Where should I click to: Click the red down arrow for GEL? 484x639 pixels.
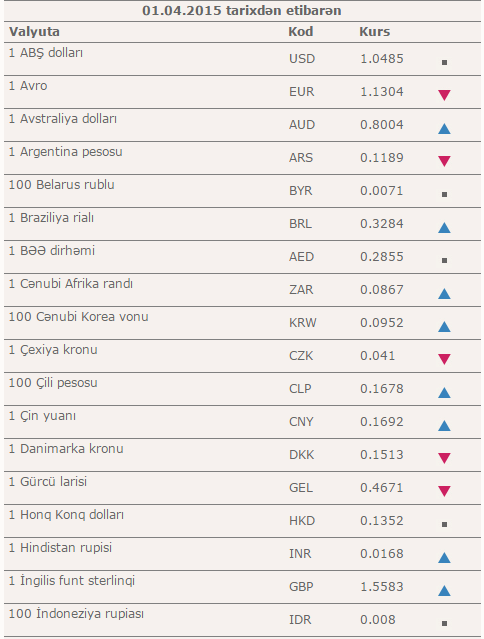pos(444,491)
